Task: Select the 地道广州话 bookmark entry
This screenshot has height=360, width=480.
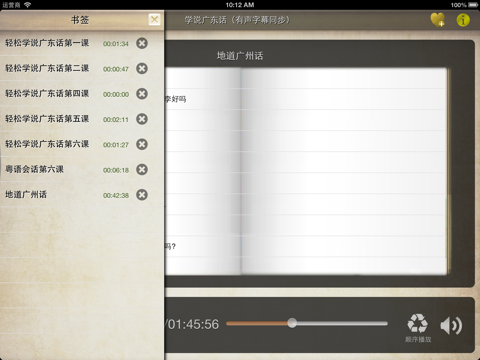Action: click(26, 195)
